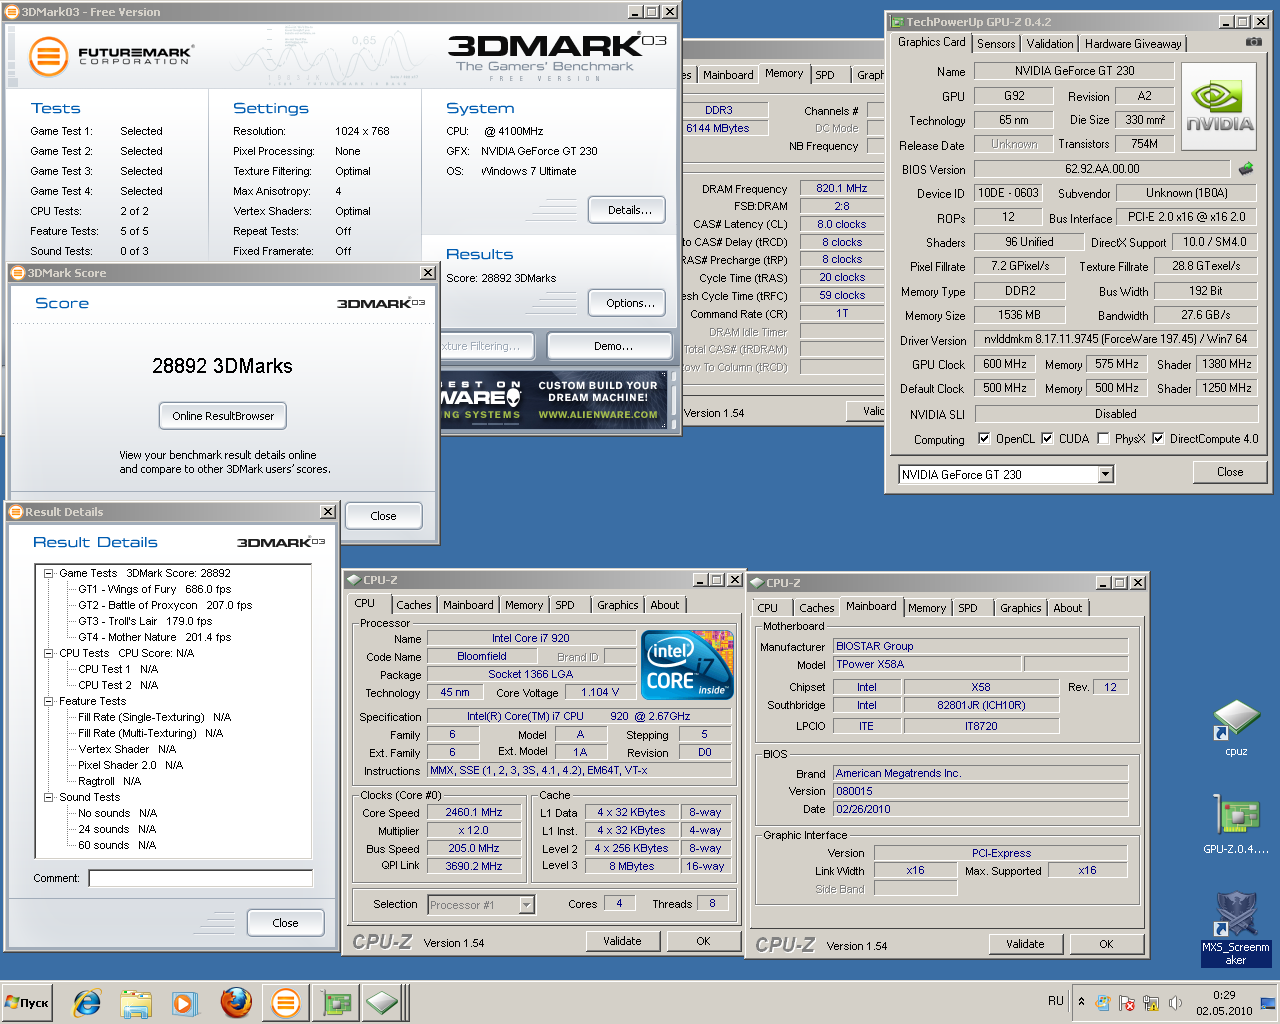
Task: Launch Windows Media Player from taskbar
Action: click(x=185, y=1002)
